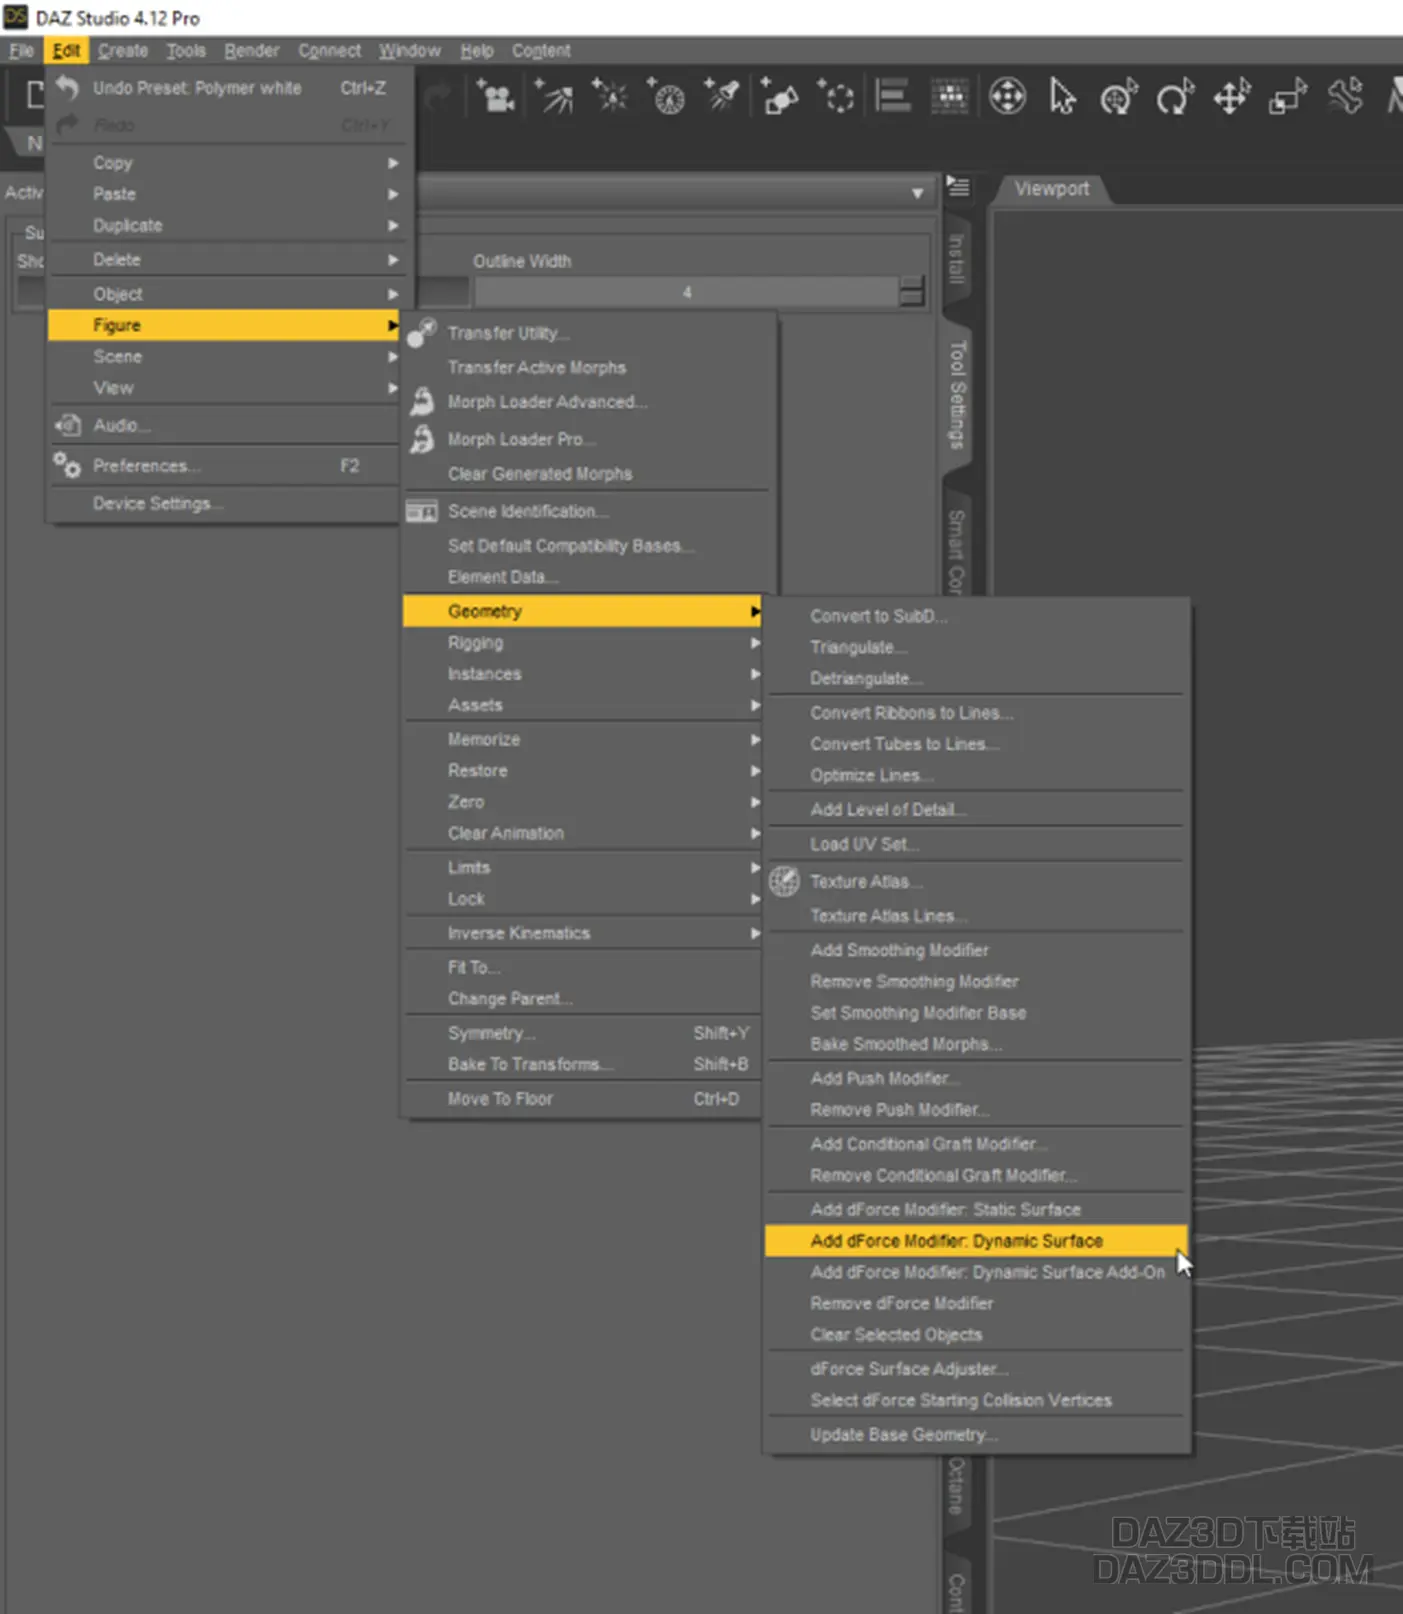The height and width of the screenshot is (1614, 1403).
Task: Expand the Rigging submenu arrow
Action: pyautogui.click(x=756, y=643)
